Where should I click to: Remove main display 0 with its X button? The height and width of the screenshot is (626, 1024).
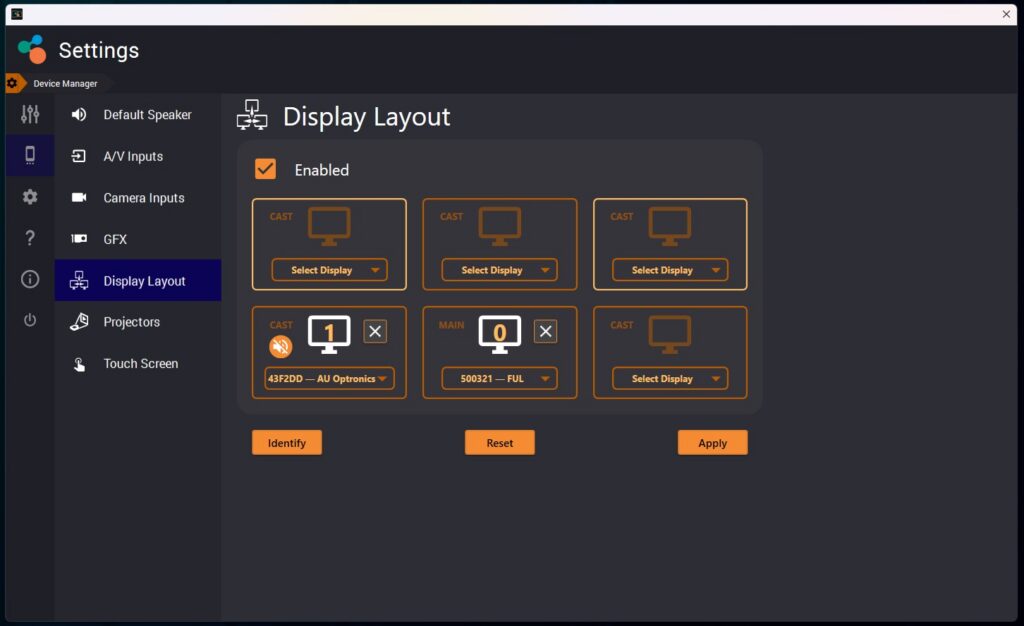[x=545, y=332]
